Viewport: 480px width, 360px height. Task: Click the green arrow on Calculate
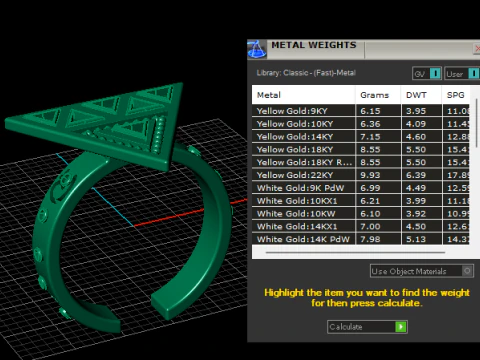point(401,327)
